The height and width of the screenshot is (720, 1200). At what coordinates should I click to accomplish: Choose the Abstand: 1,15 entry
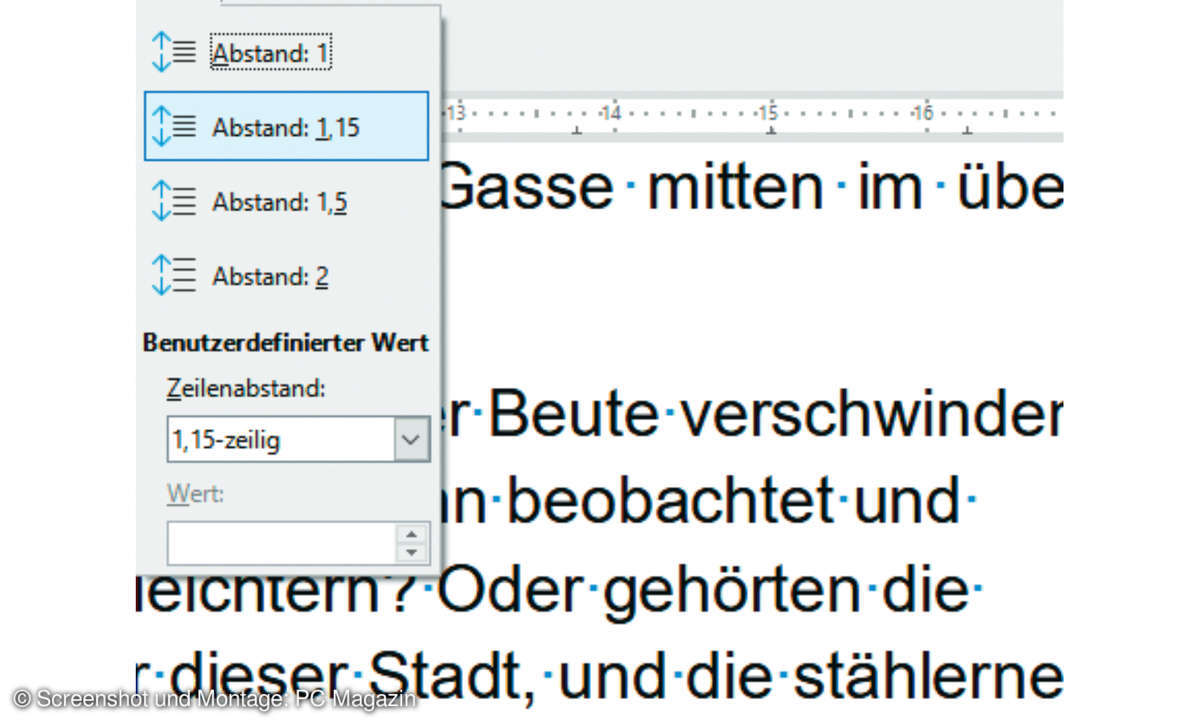[x=286, y=126]
